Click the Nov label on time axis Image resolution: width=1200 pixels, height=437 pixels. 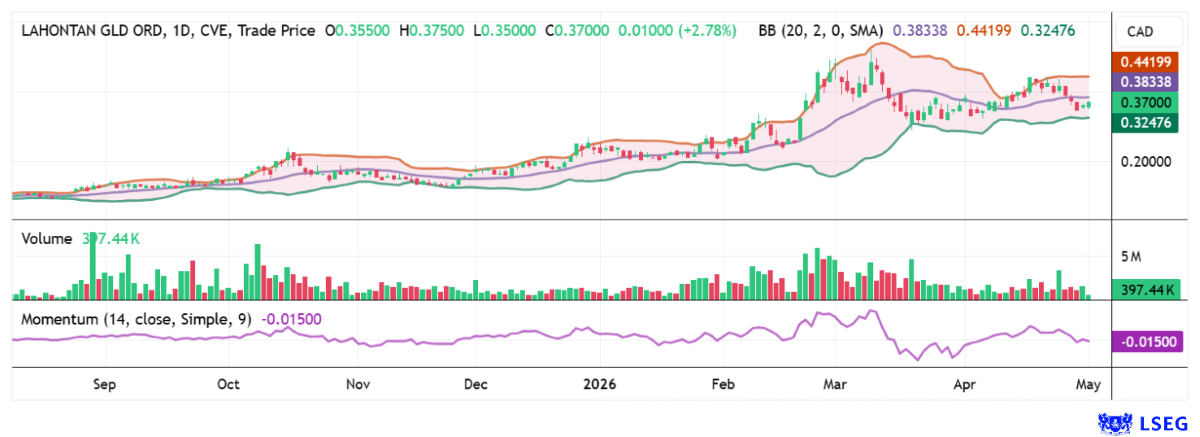358,384
